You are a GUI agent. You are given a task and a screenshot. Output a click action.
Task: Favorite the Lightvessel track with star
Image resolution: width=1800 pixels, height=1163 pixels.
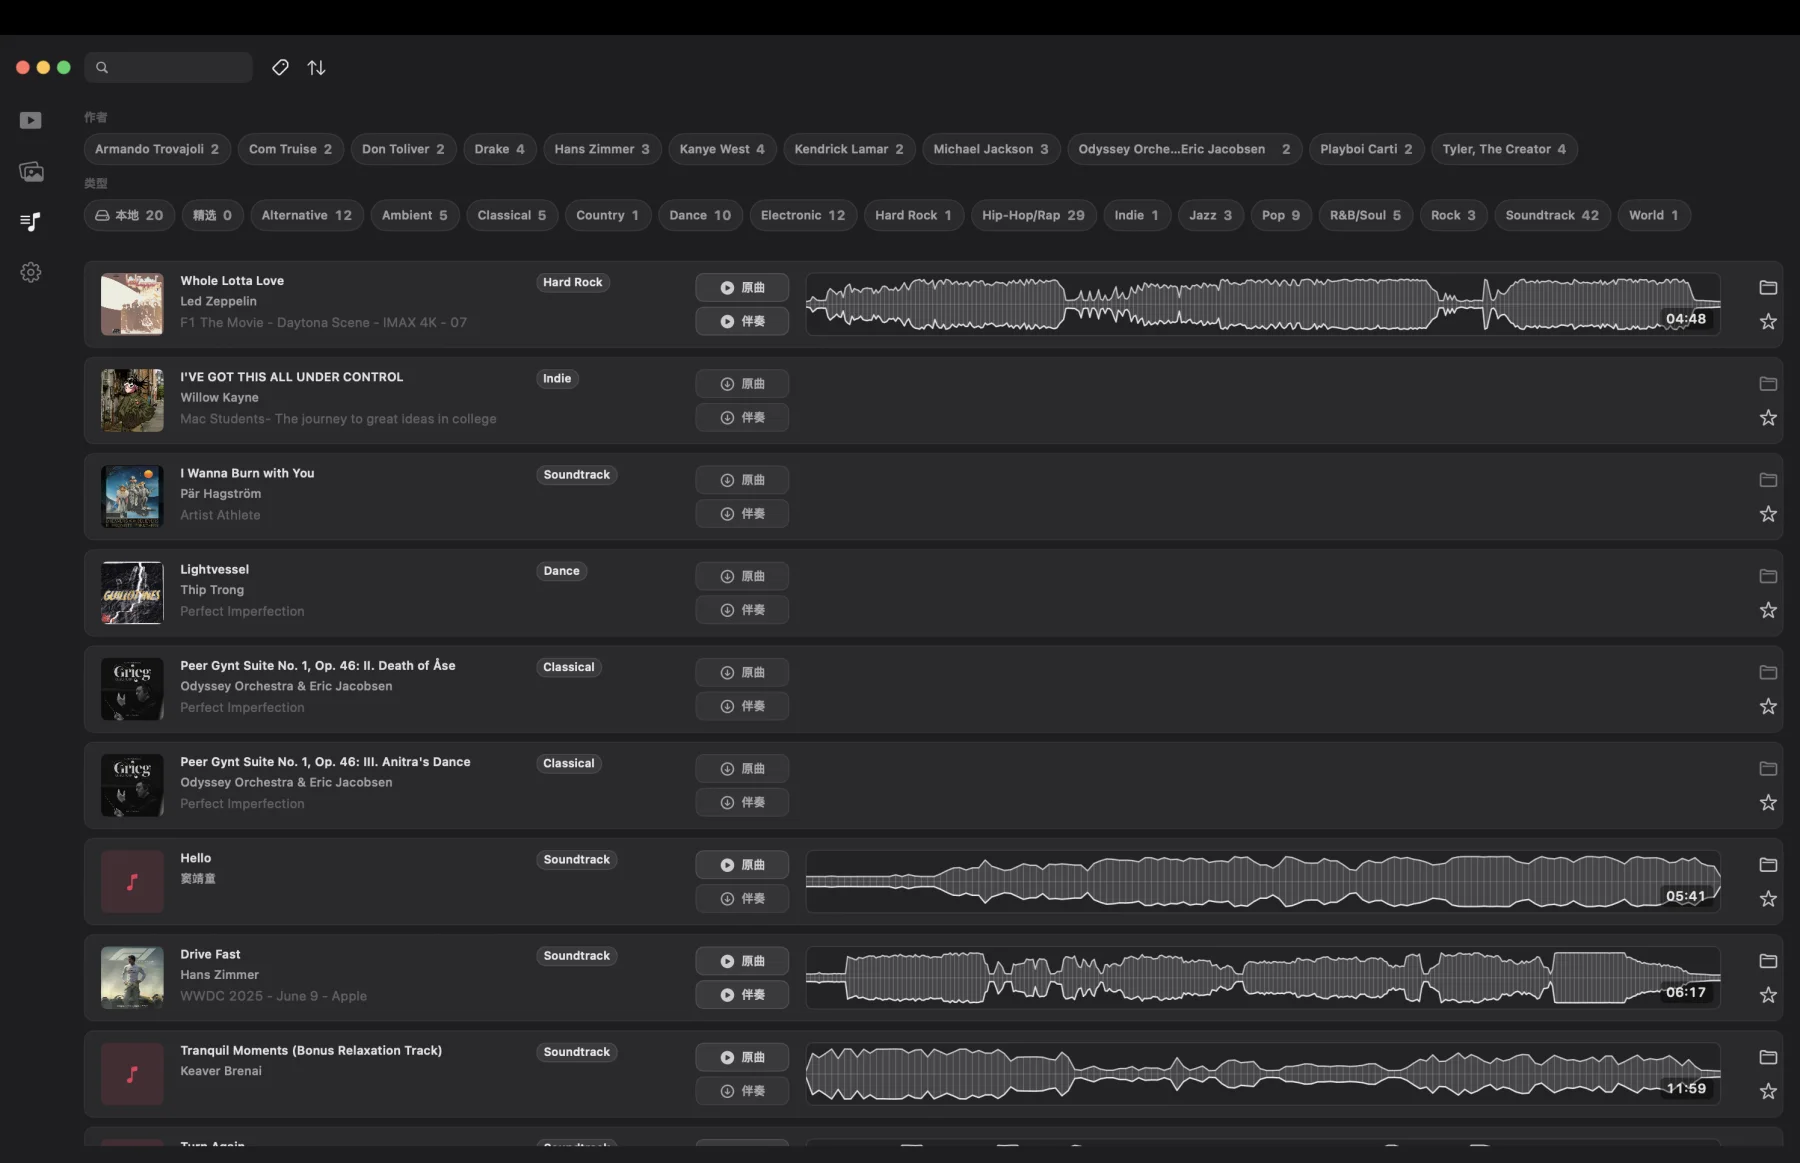click(1768, 610)
